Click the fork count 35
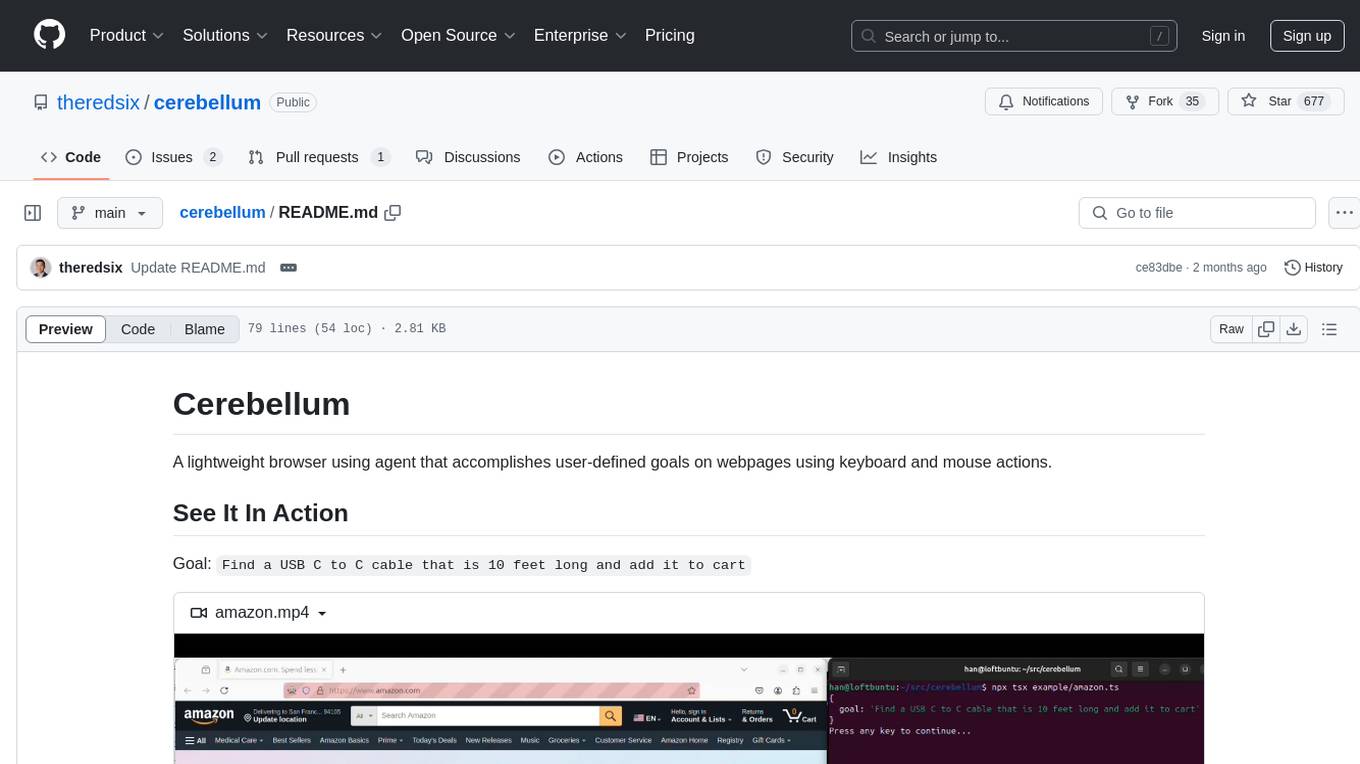 tap(1191, 102)
